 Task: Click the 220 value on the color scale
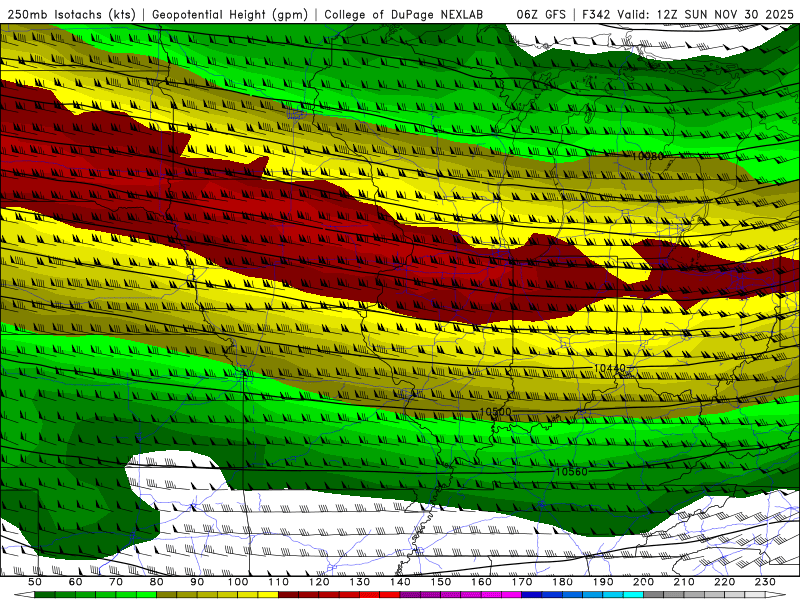[725, 582]
